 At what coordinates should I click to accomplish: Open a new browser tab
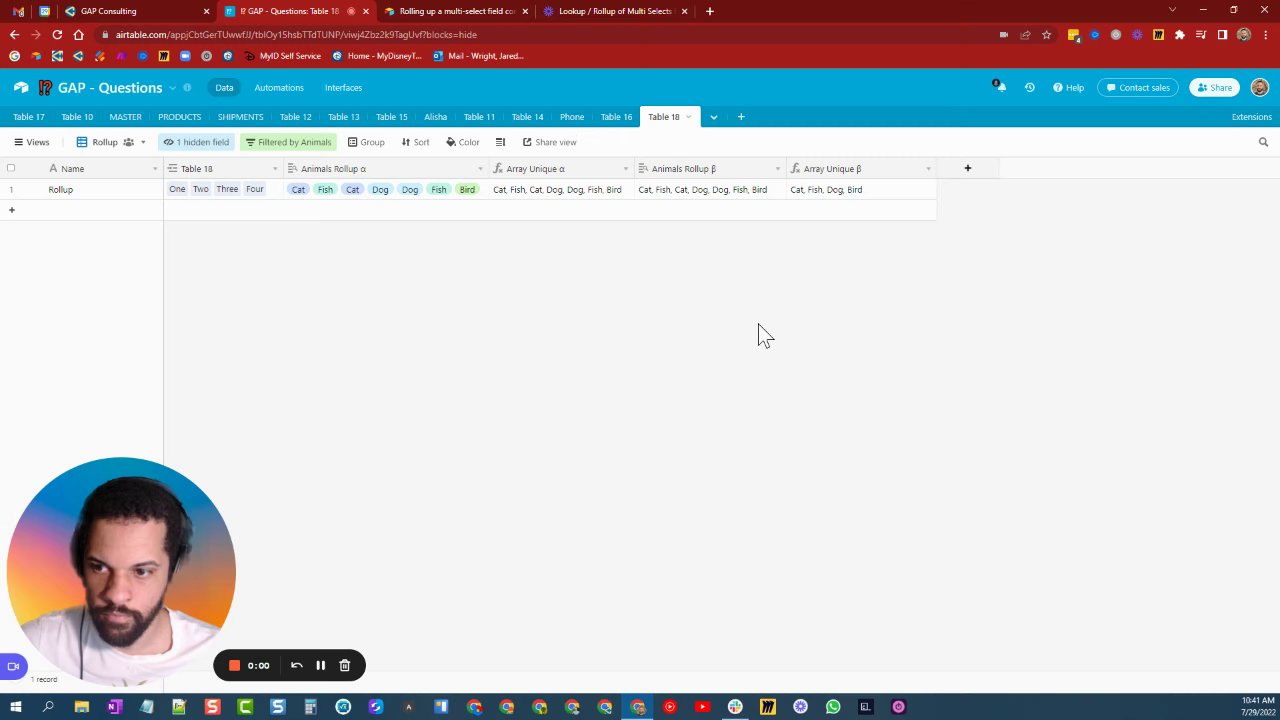tap(709, 11)
